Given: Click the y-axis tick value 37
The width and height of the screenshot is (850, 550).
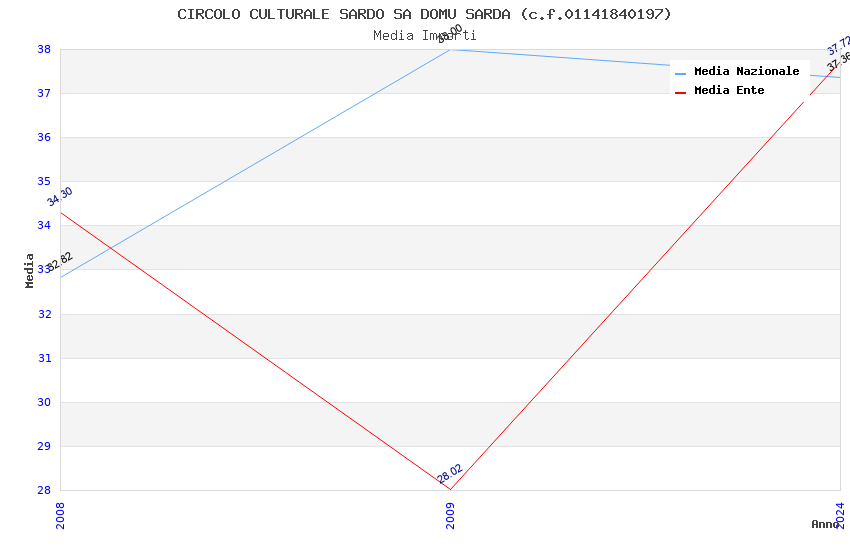Looking at the screenshot, I should 44,93.
